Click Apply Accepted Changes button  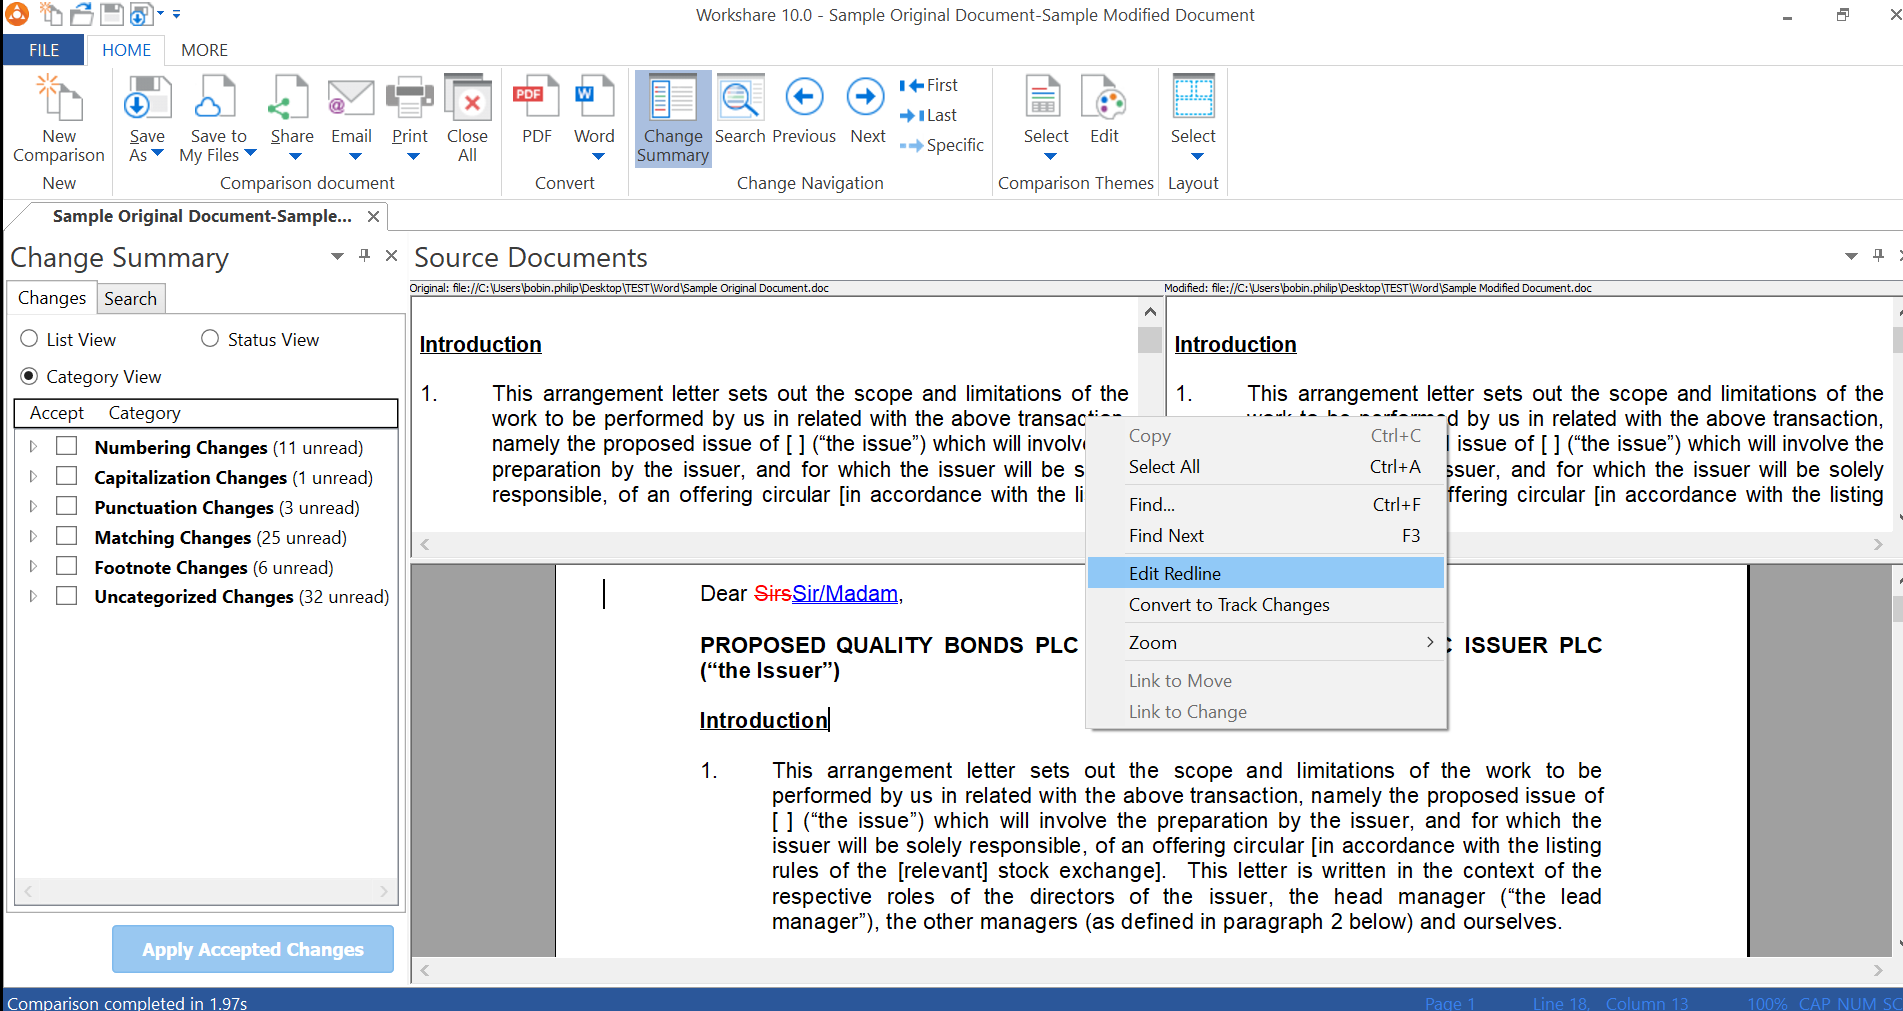[253, 949]
